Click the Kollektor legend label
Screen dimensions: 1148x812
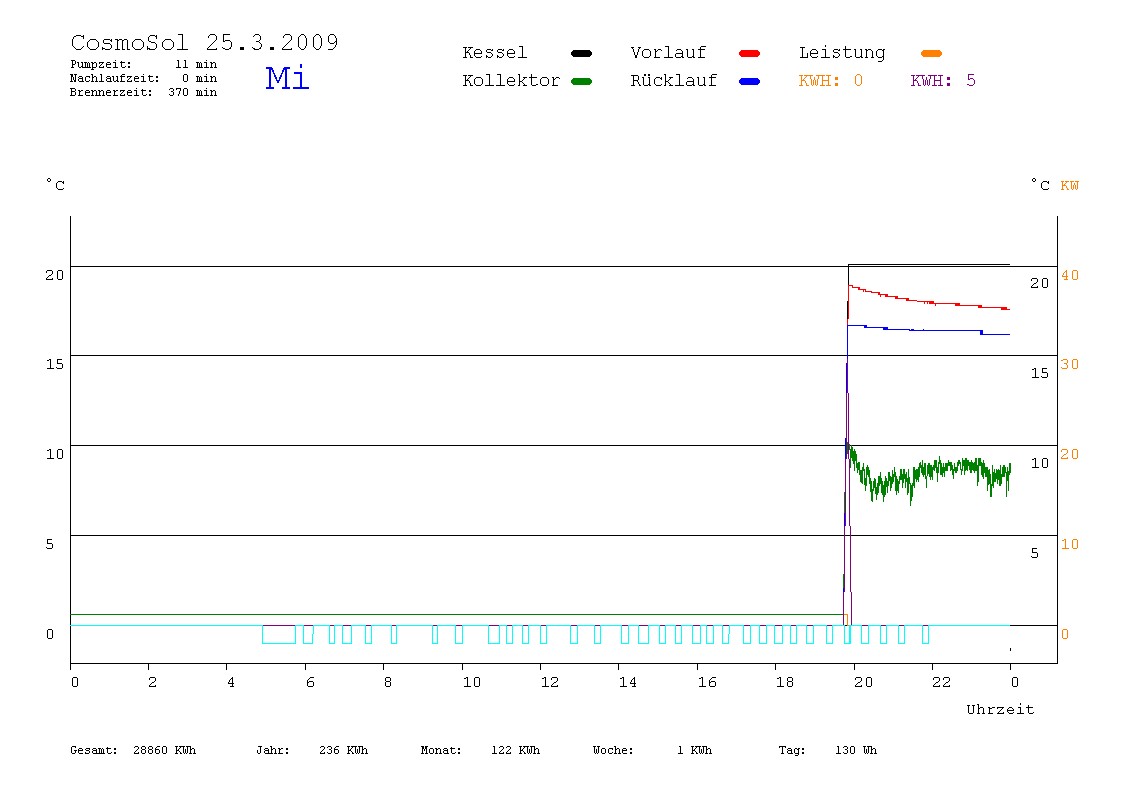(x=511, y=81)
